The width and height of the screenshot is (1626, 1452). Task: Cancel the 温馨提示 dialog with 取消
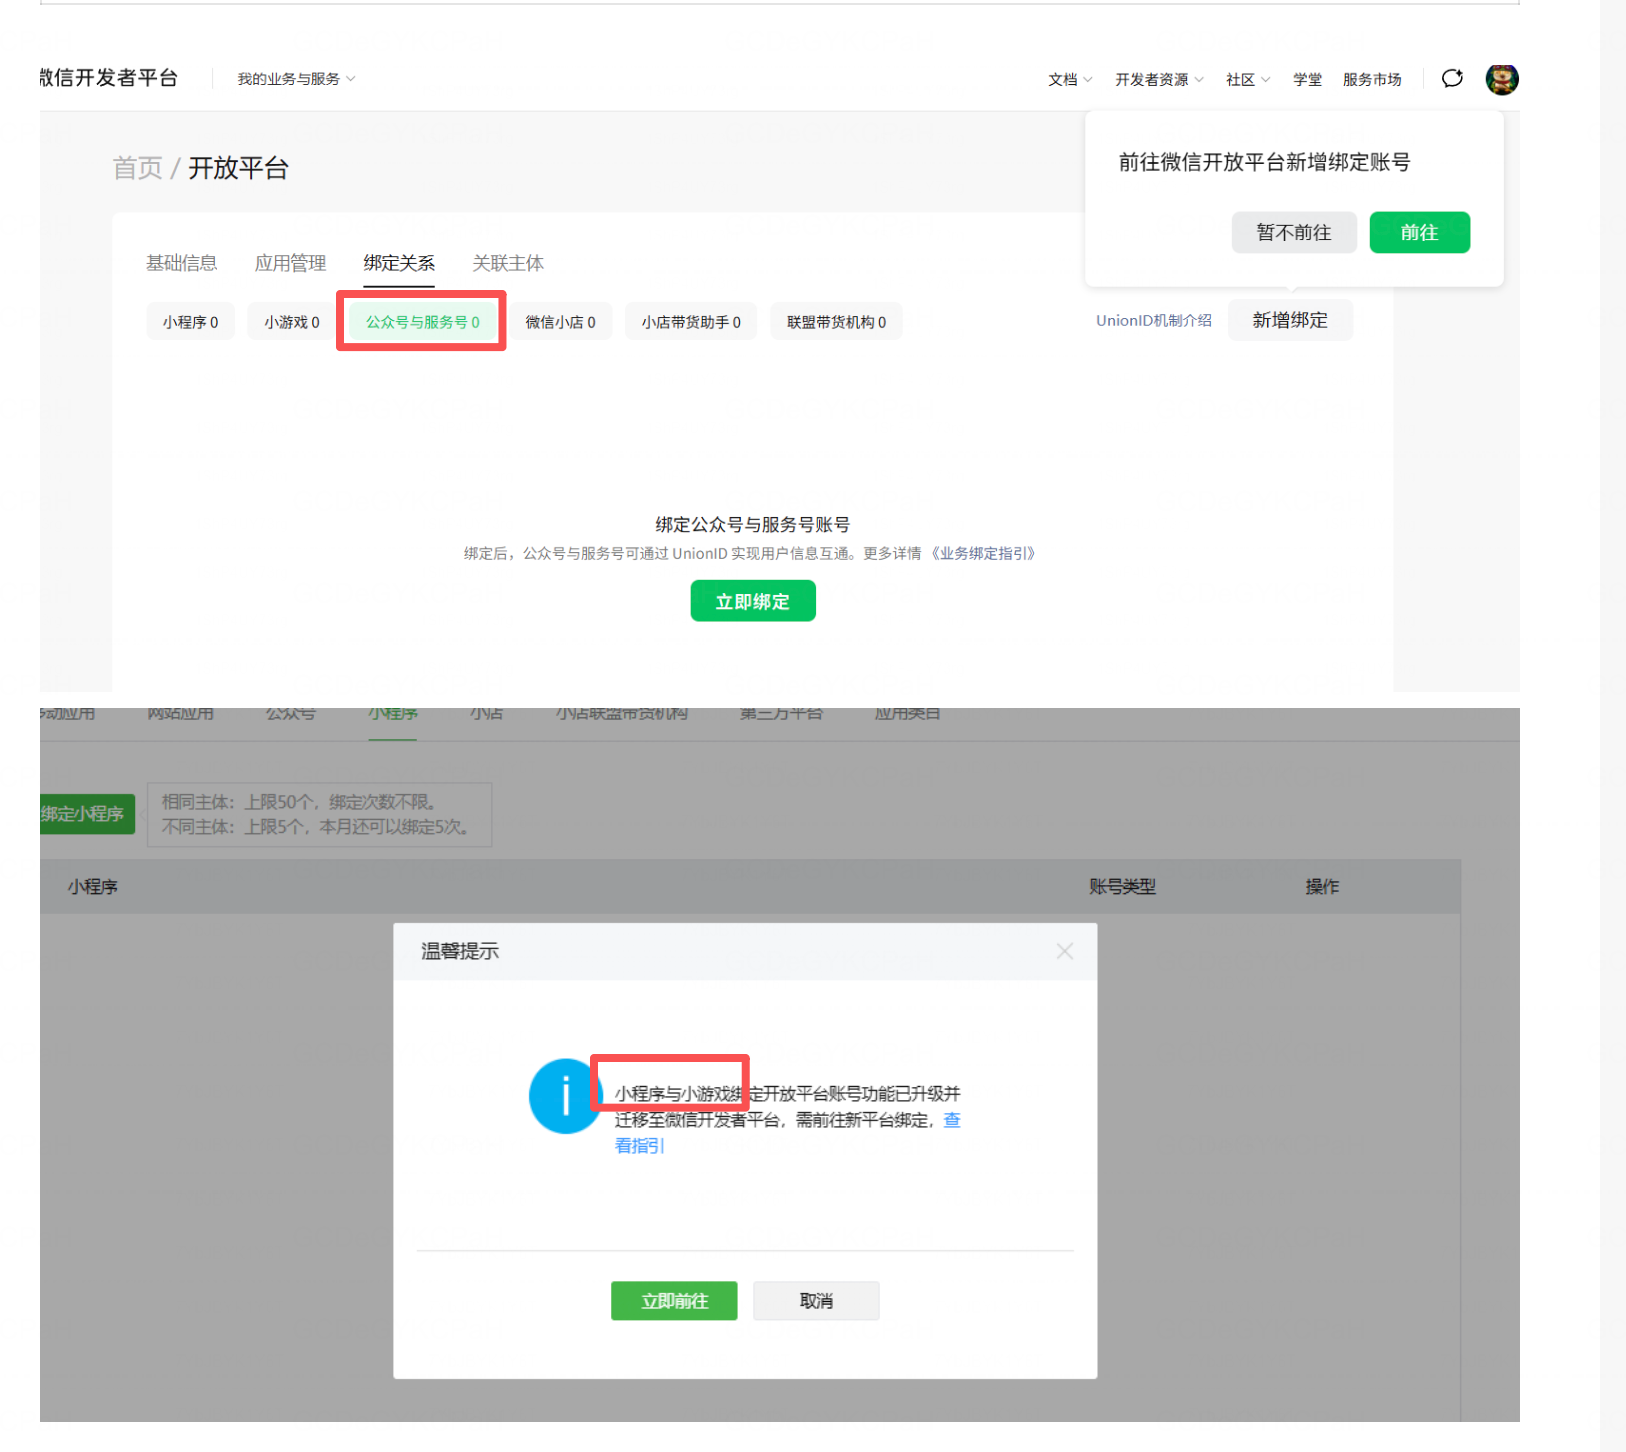(x=816, y=1301)
